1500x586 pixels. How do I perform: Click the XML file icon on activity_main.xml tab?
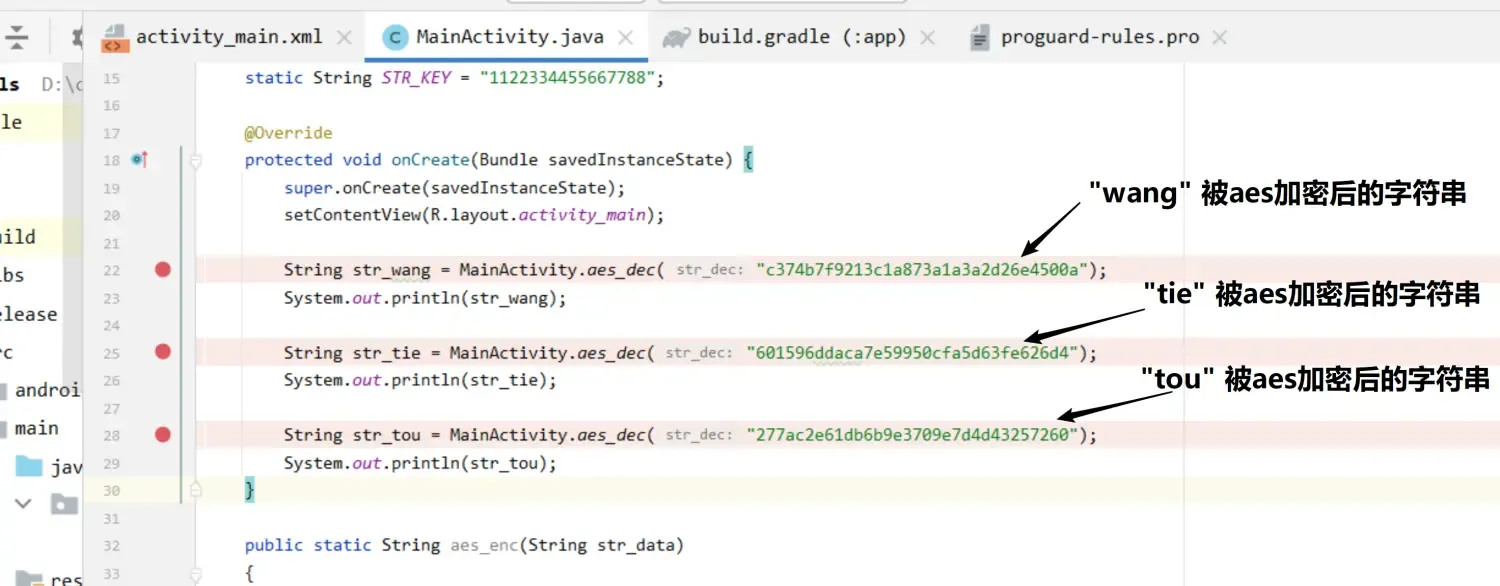point(114,35)
